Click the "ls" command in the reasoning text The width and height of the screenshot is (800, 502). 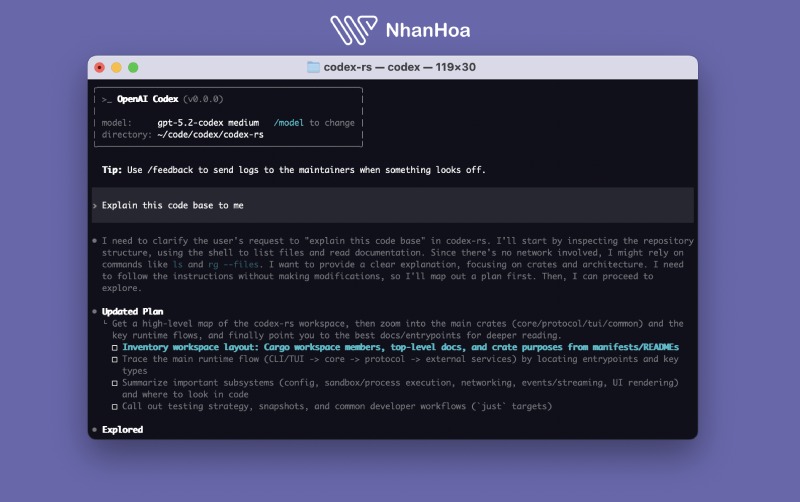point(178,264)
